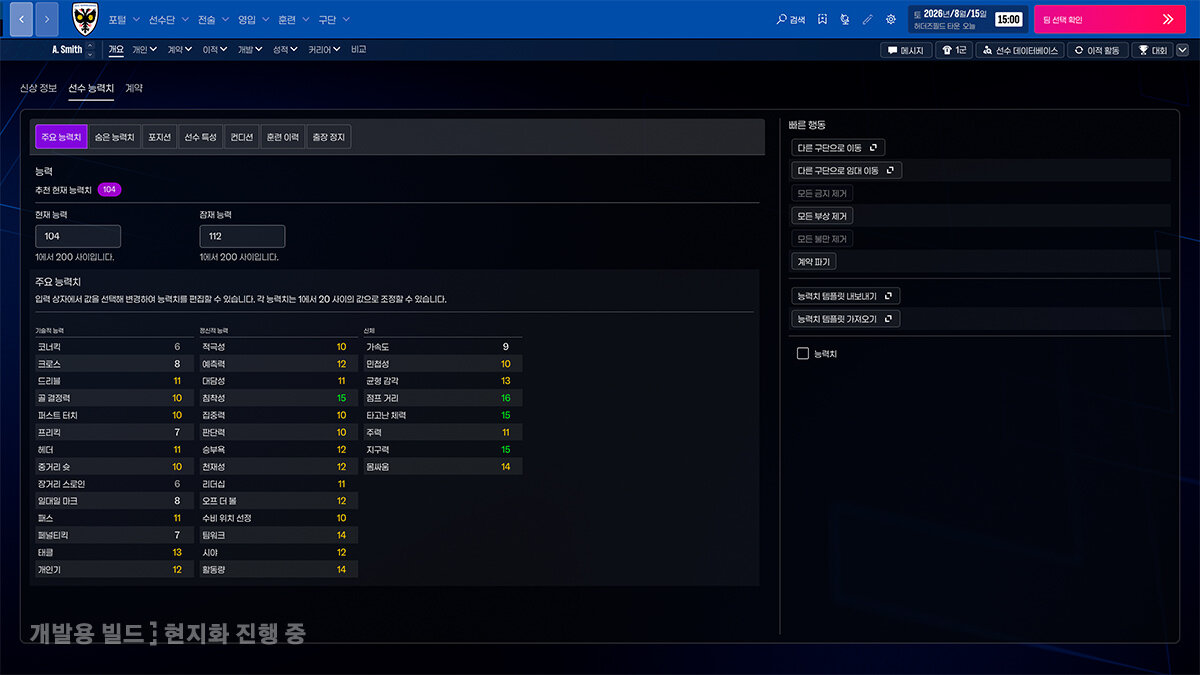Screen dimensions: 1200x675
Task: Open the club crest badge
Action: pos(86,18)
